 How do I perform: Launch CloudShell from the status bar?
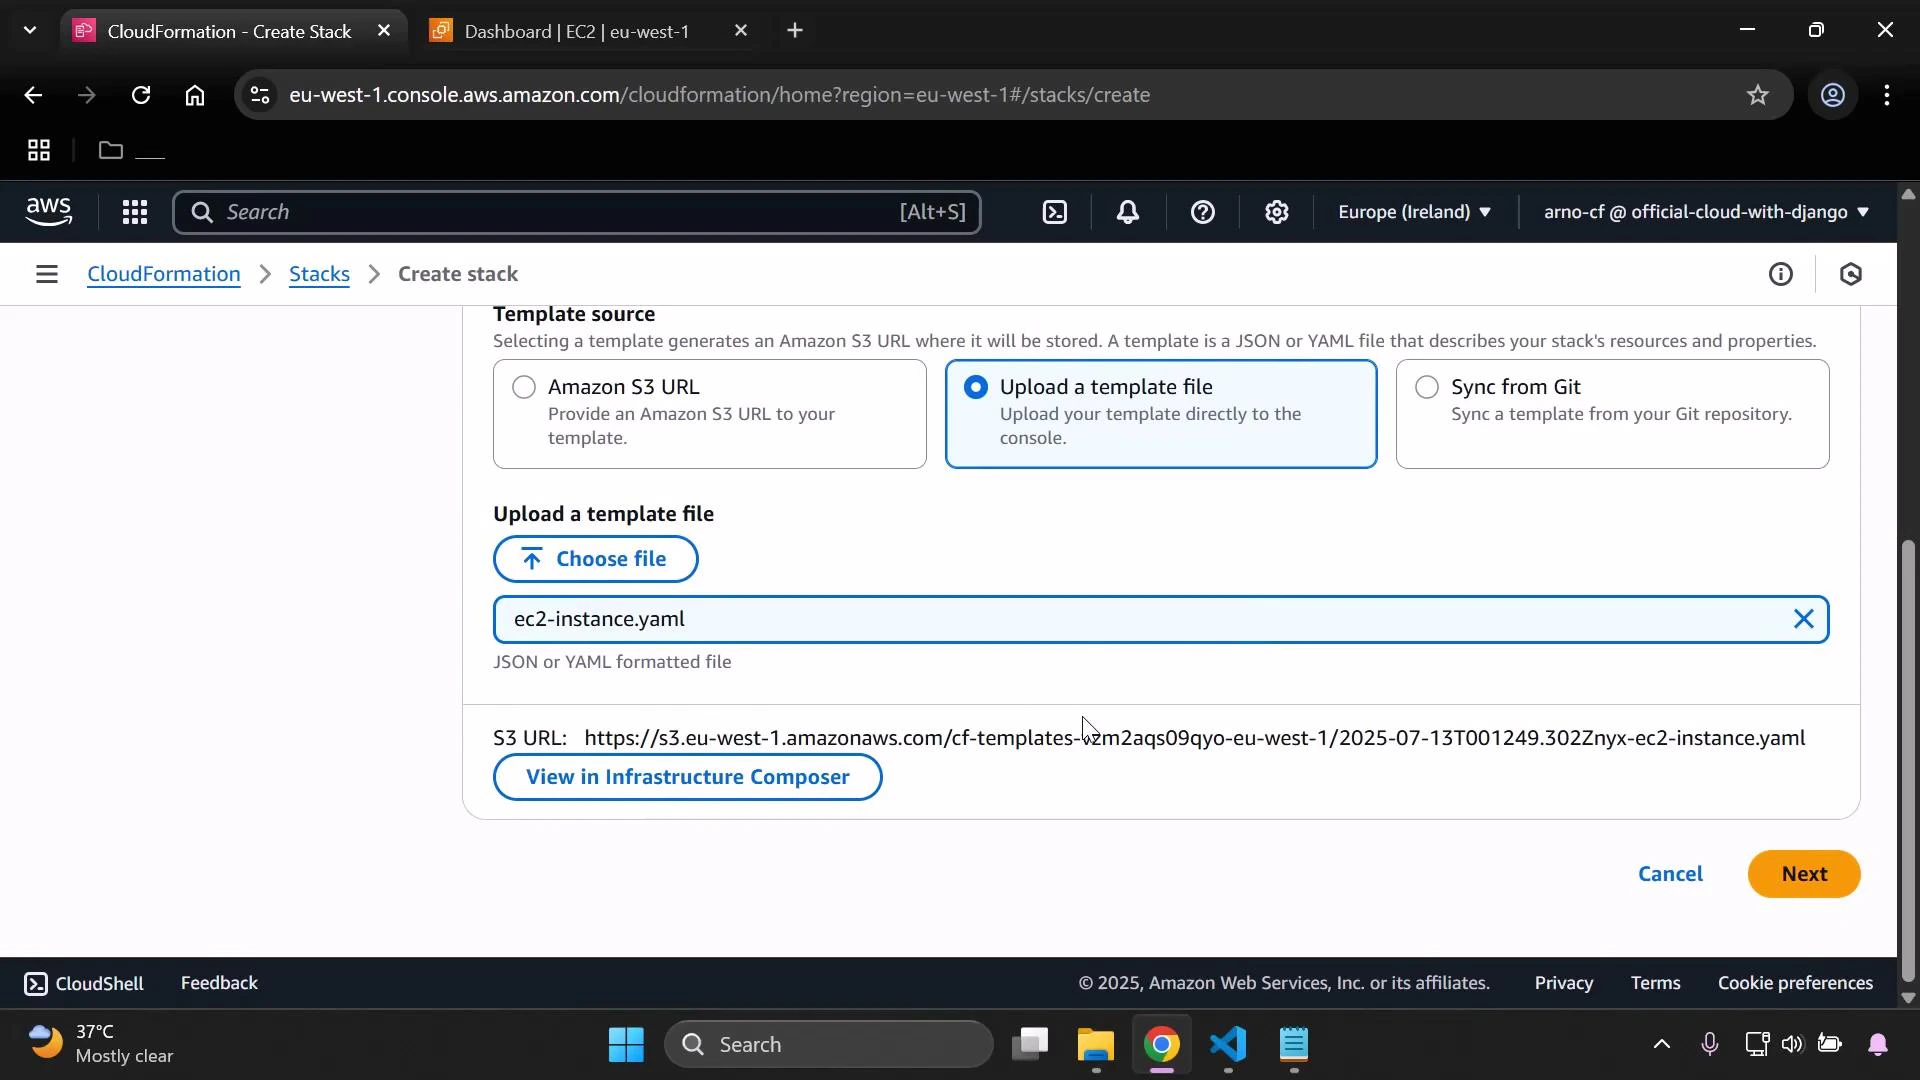pyautogui.click(x=83, y=983)
